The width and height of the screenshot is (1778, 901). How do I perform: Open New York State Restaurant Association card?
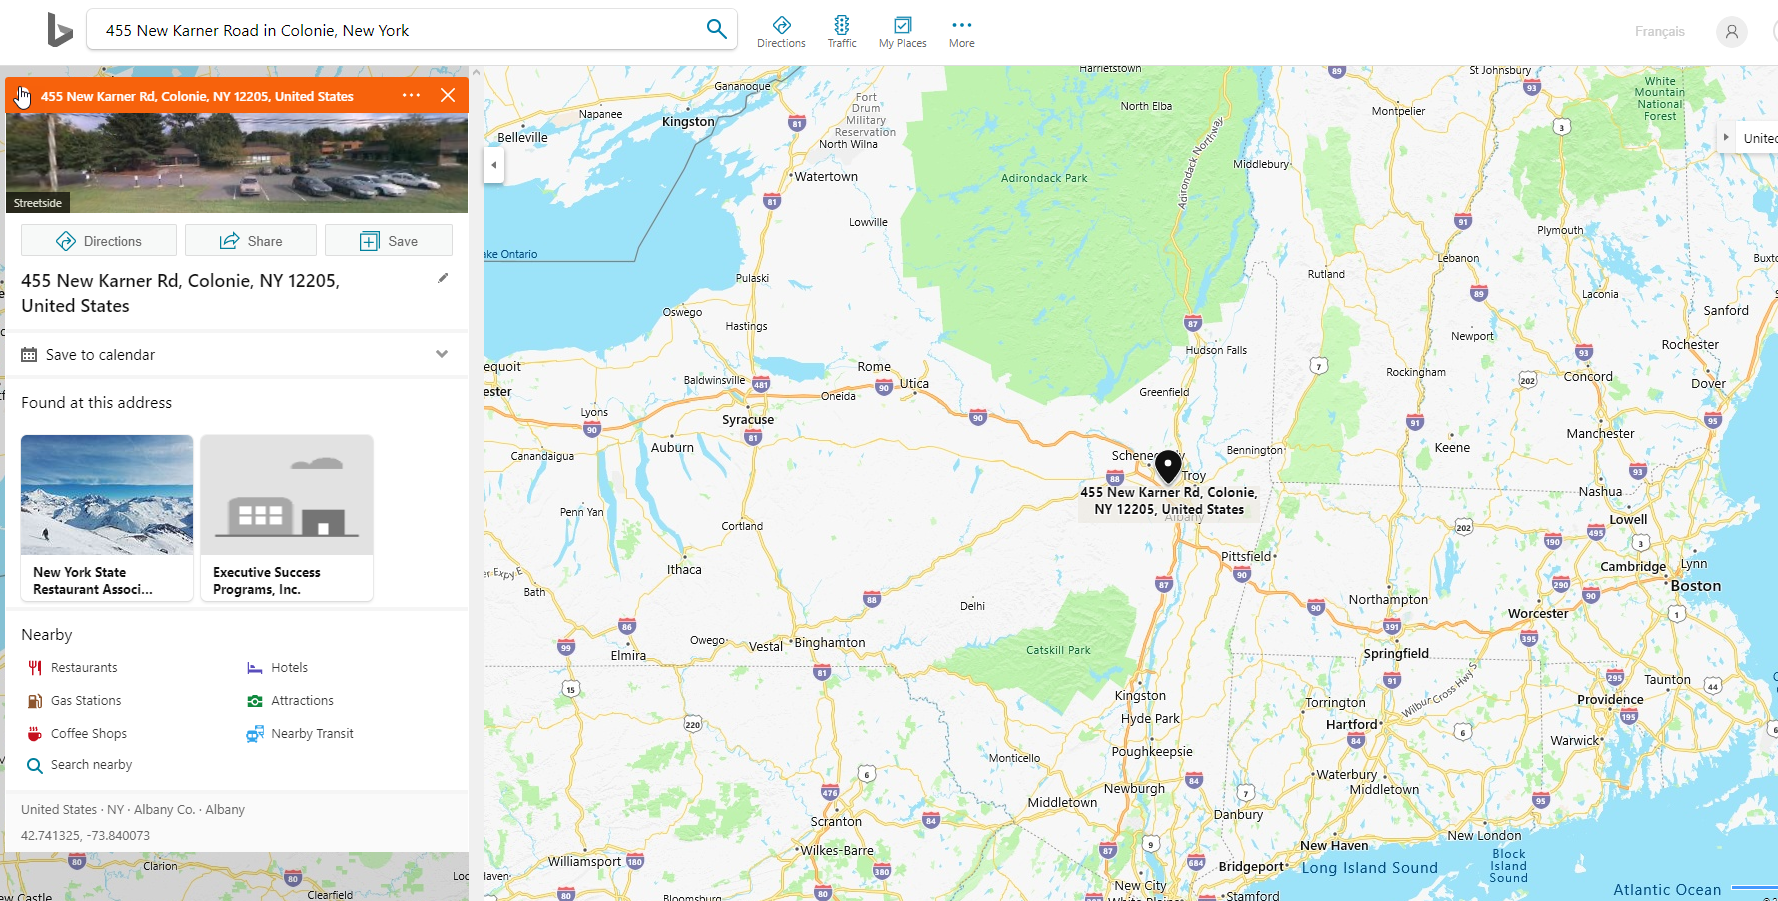(107, 518)
